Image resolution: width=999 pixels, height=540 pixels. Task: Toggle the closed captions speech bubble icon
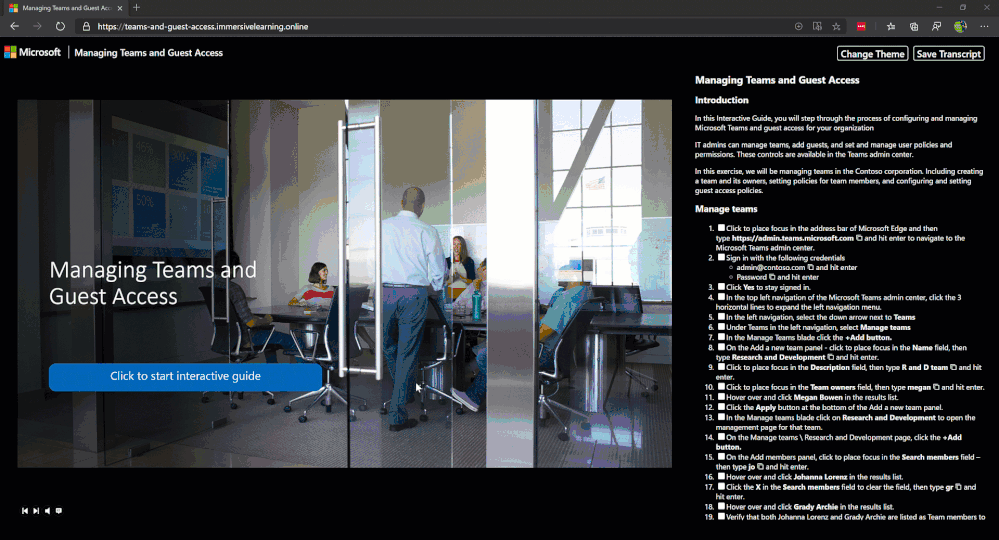point(59,511)
